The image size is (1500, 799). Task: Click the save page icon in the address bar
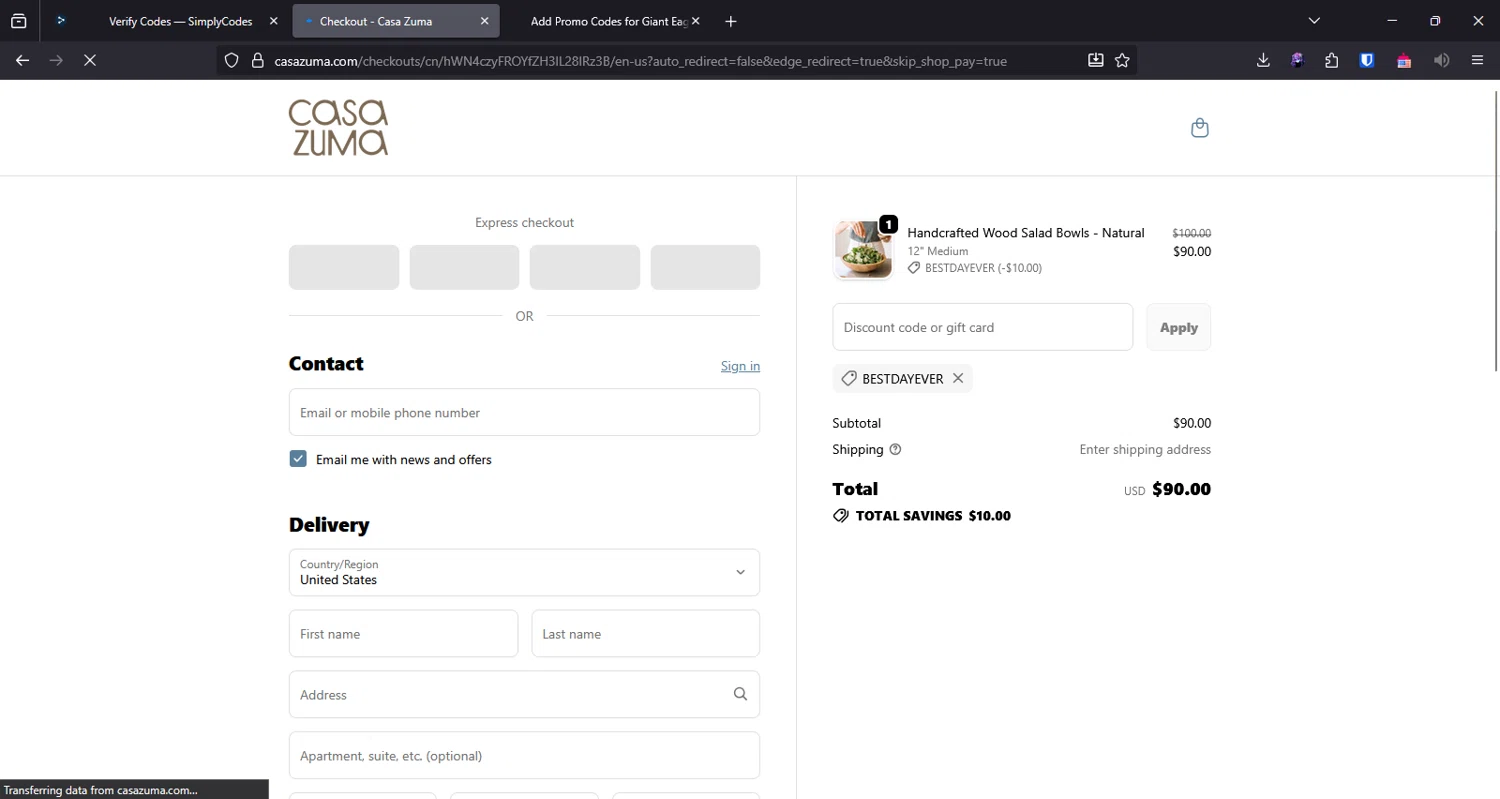[1096, 61]
